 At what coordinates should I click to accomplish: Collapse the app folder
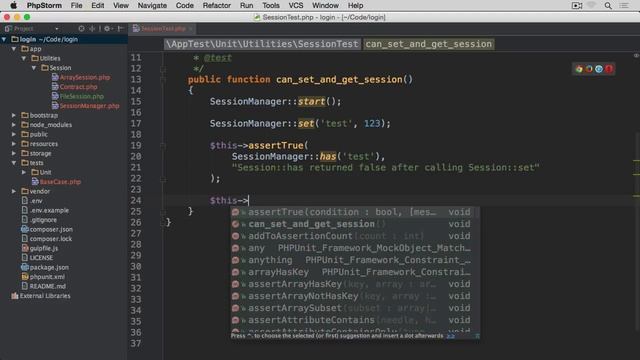tap(14, 49)
